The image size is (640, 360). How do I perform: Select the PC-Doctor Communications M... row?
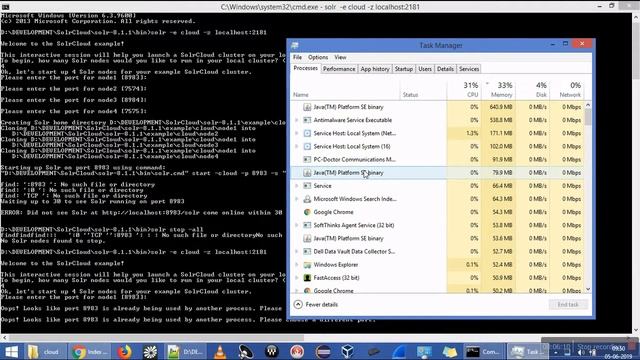438,159
